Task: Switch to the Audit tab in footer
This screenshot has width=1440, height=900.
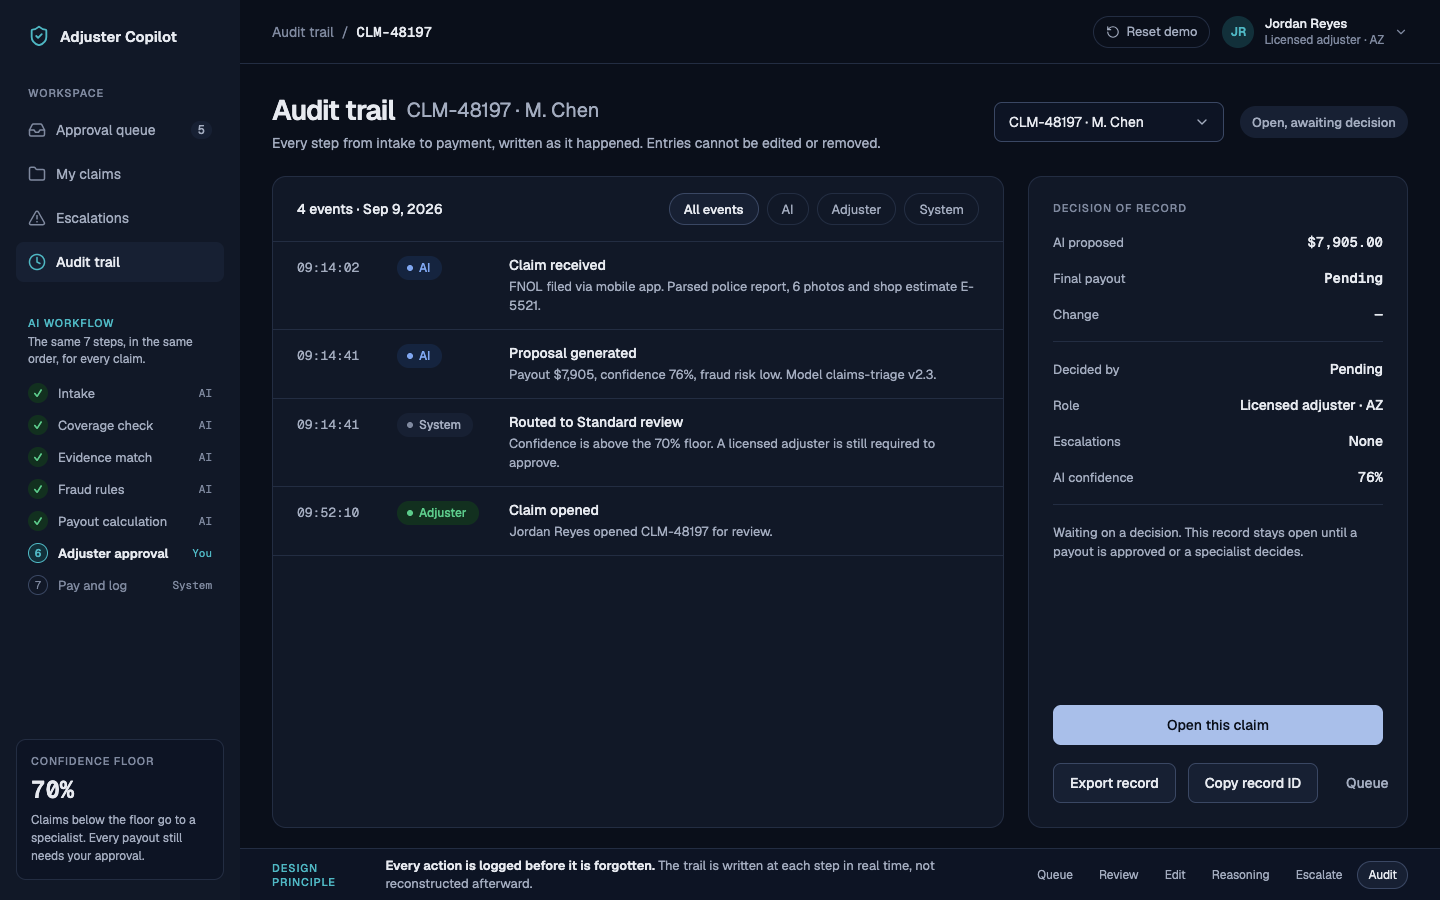Action: 1383,875
